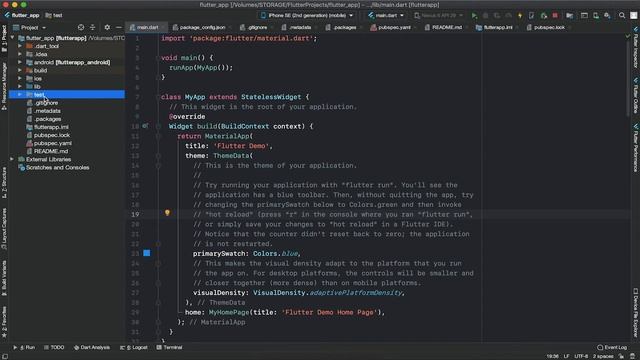This screenshot has width=640, height=360.
Task: Click the UTF-8 encoding in status bar
Action: [x=581, y=356]
